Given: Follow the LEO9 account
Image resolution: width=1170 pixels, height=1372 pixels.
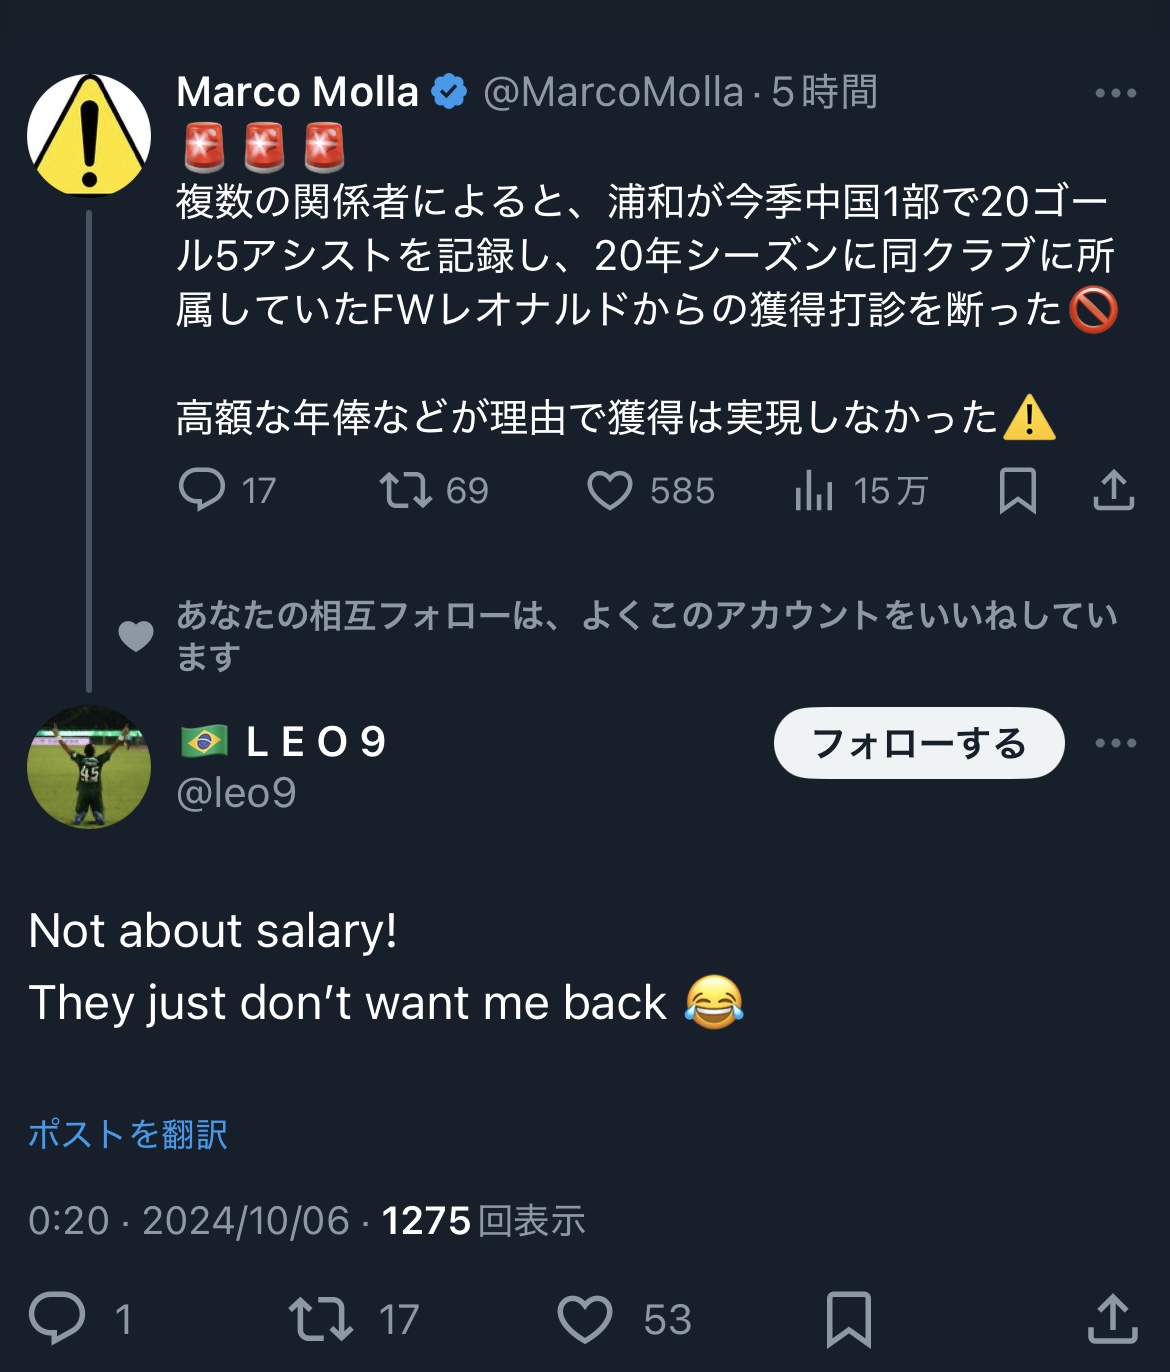Looking at the screenshot, I should tap(918, 743).
